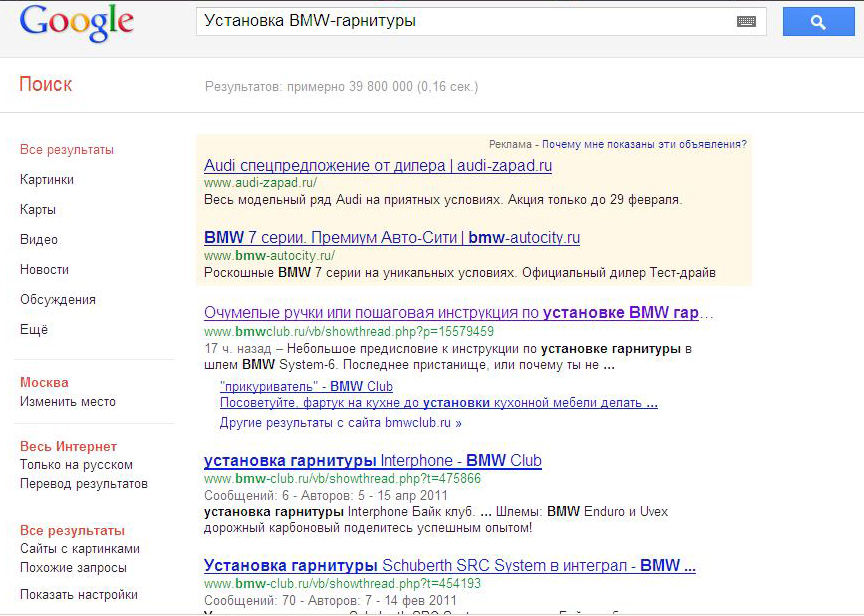Image resolution: width=864 pixels, height=616 pixels.
Task: Expand the Ещё menu of search categories
Action: (34, 329)
